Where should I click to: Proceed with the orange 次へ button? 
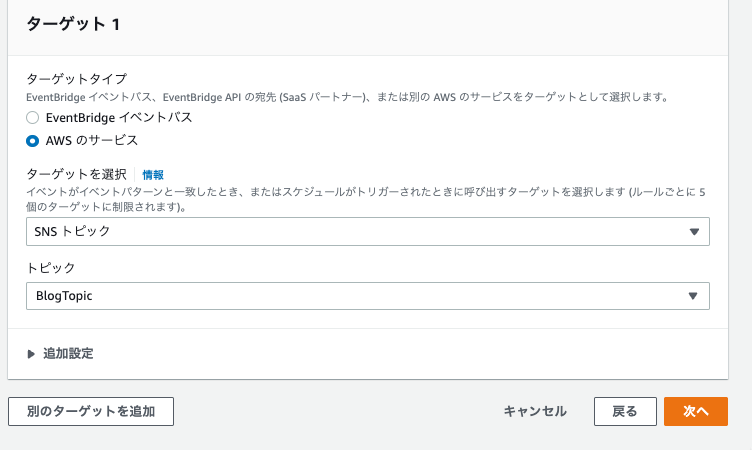pyautogui.click(x=696, y=411)
